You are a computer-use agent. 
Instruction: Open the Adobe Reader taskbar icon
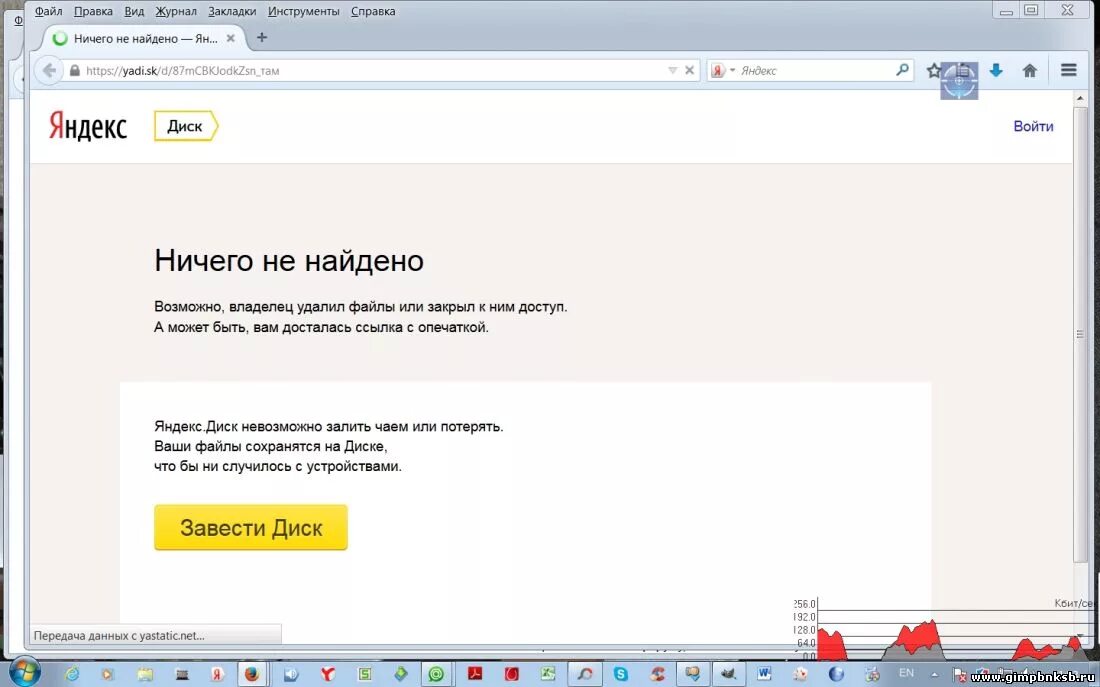(475, 674)
